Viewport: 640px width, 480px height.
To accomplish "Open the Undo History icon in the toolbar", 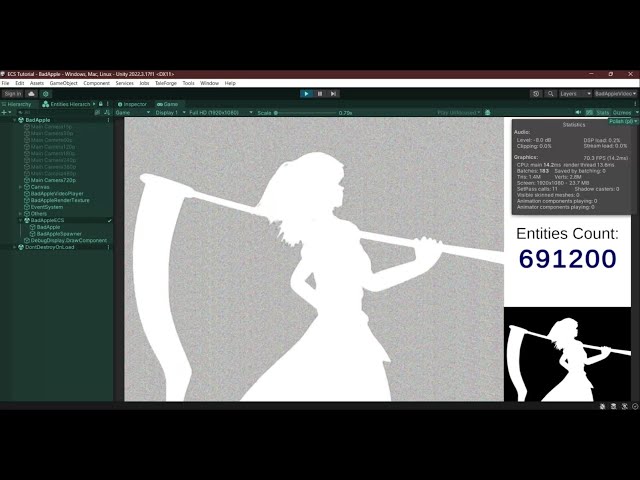I will point(536,94).
